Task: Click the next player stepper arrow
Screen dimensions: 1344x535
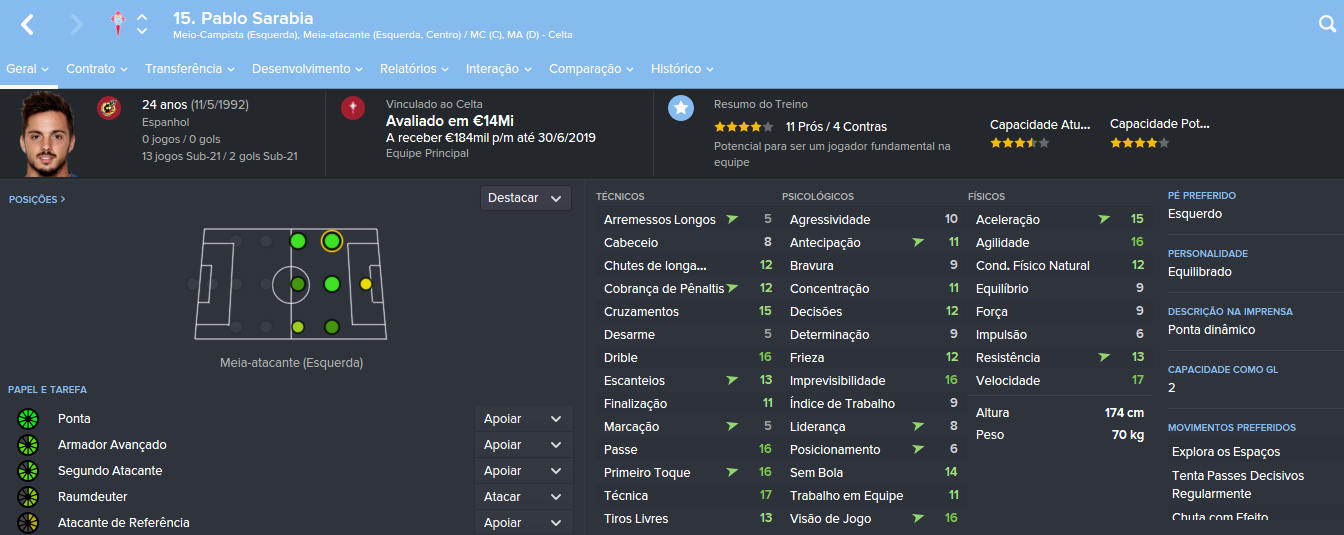Action: click(x=142, y=31)
